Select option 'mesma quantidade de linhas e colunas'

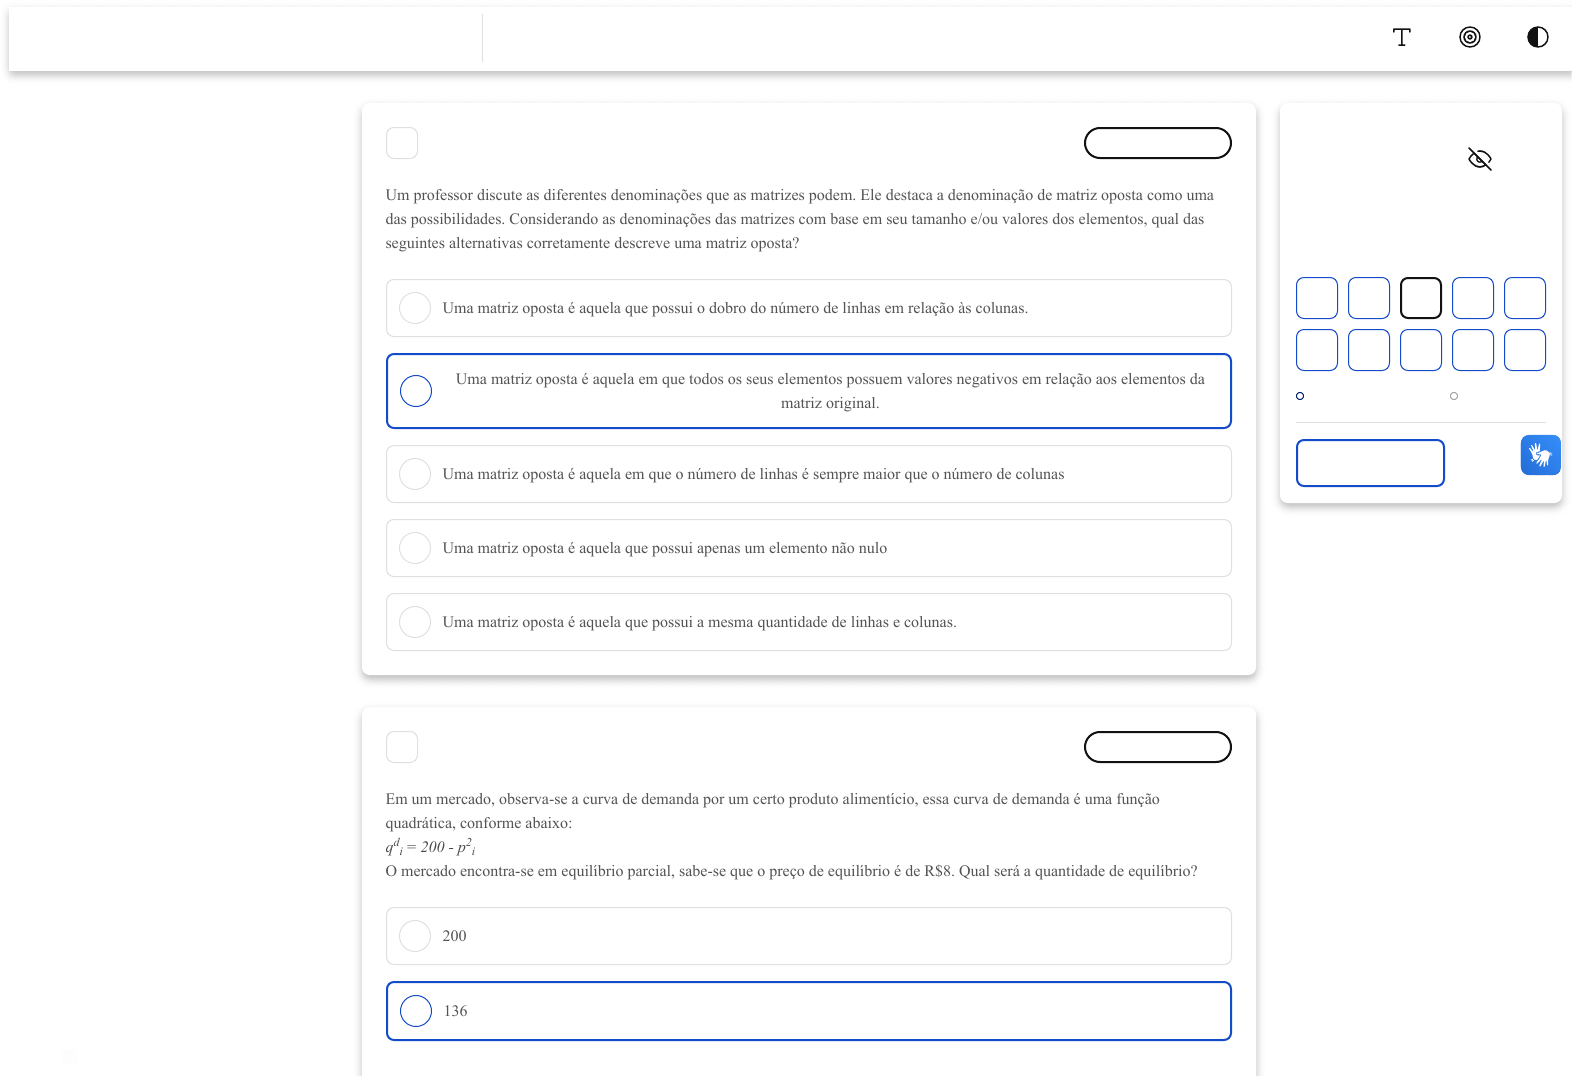tap(415, 622)
